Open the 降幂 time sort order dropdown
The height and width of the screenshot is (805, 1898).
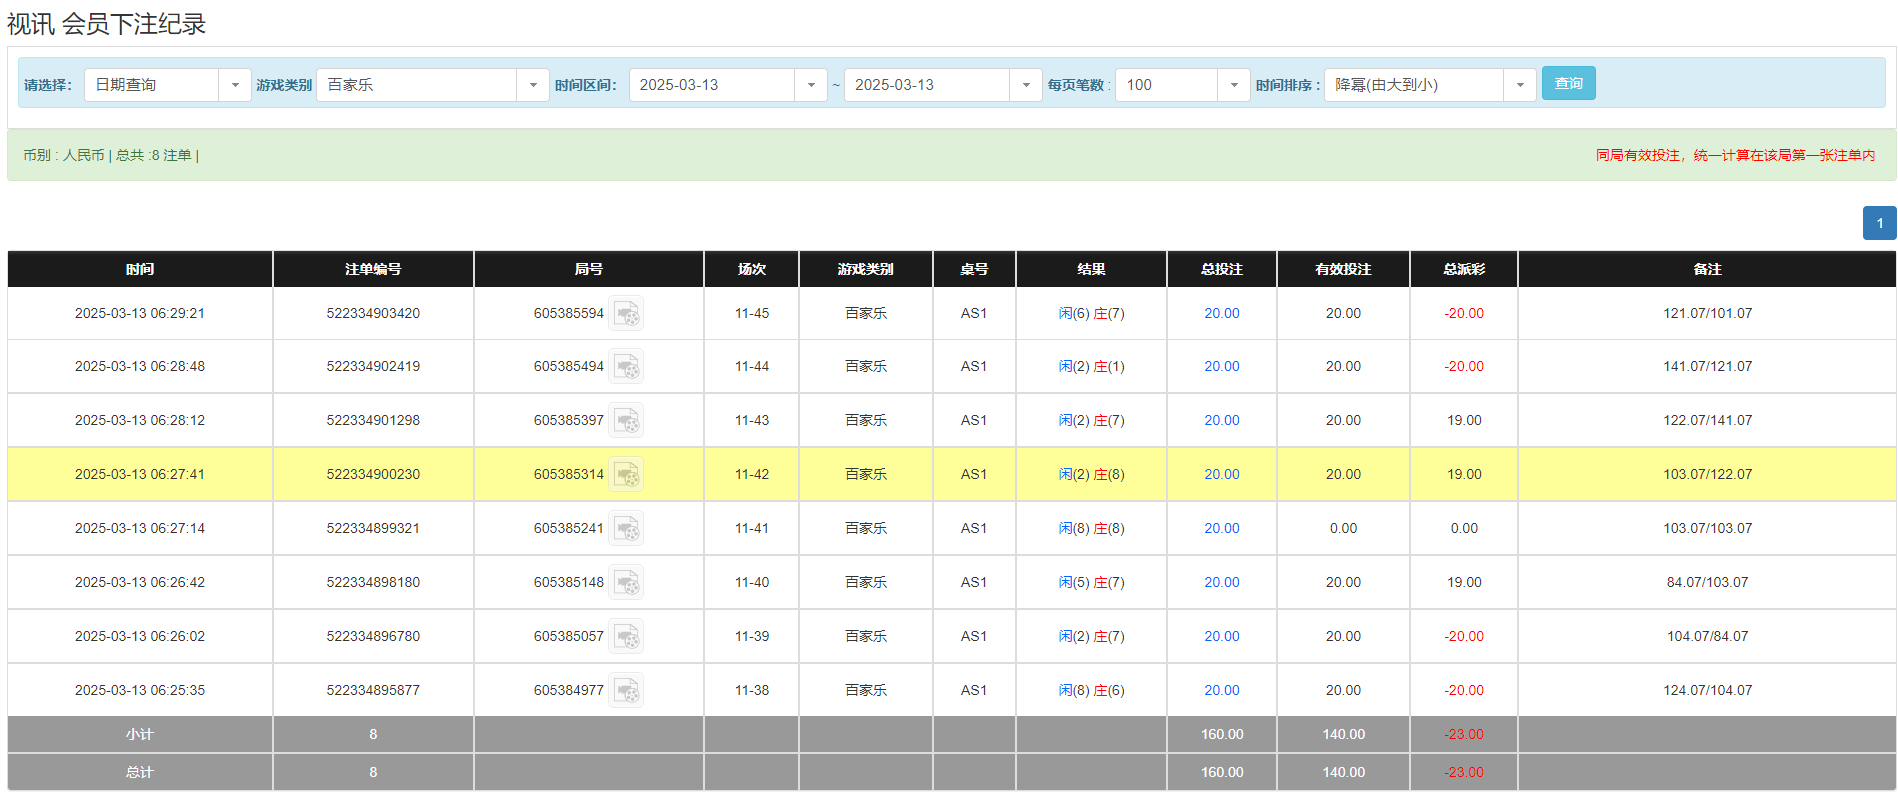(1519, 85)
